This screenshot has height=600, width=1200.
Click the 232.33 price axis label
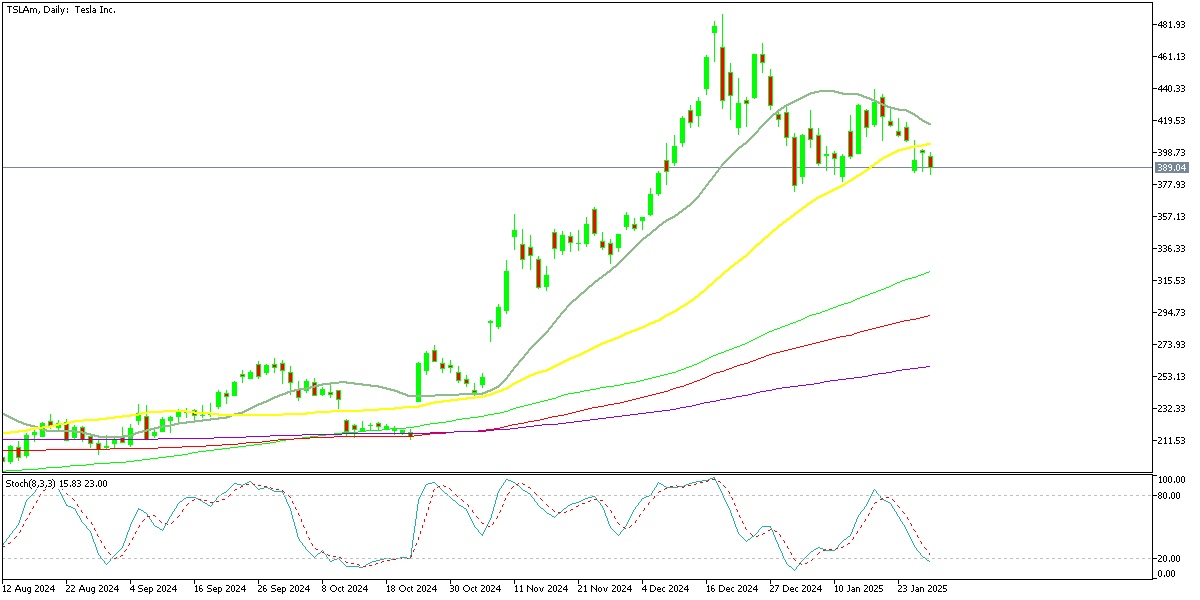tap(1170, 408)
